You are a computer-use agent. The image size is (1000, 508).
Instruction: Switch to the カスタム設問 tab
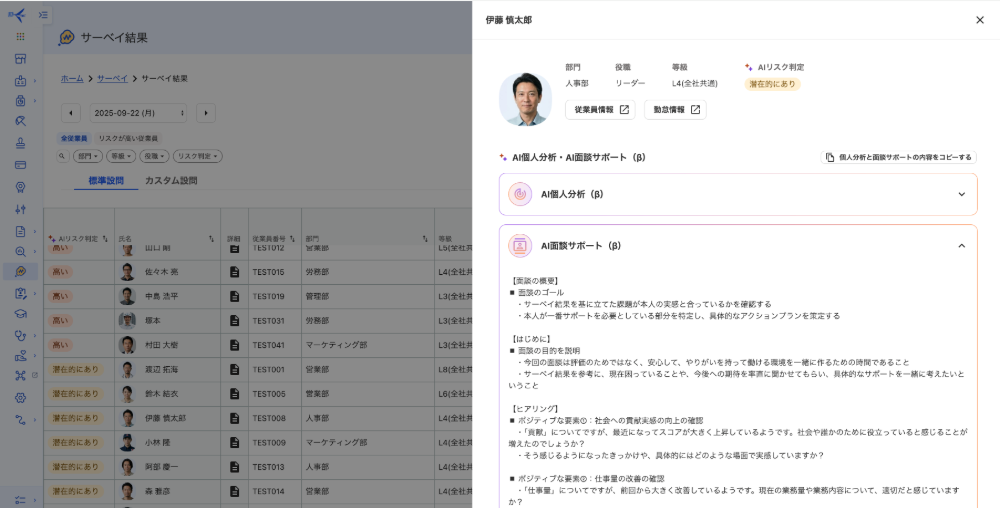pyautogui.click(x=171, y=181)
